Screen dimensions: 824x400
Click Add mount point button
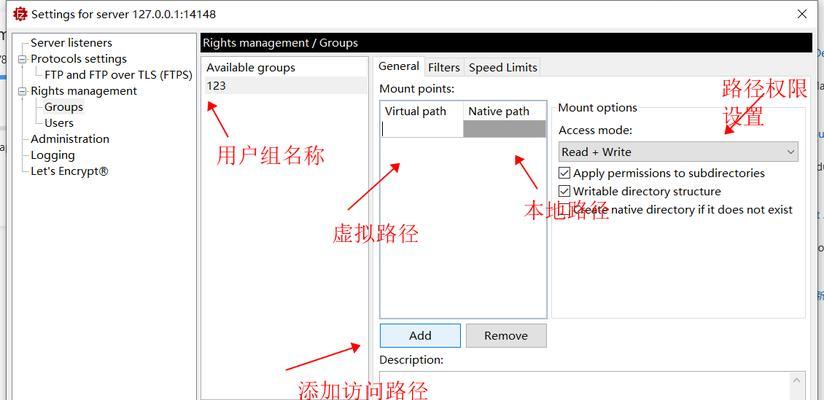click(420, 335)
